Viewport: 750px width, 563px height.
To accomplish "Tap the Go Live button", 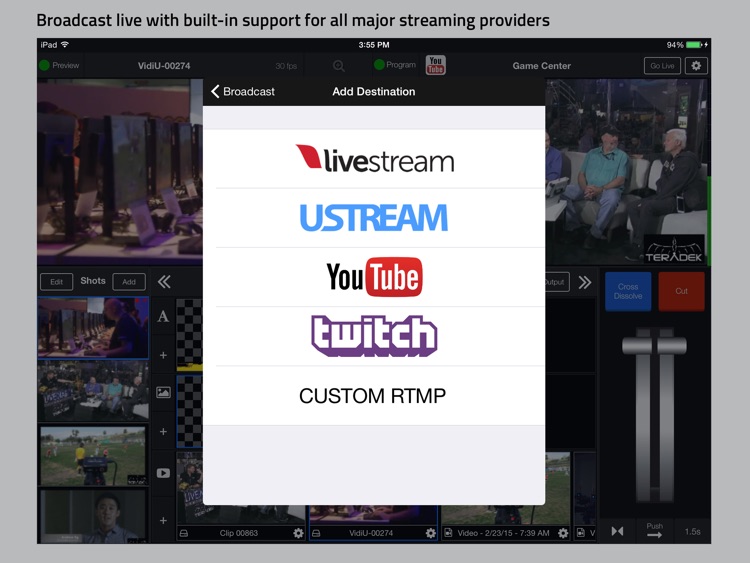I will point(662,66).
